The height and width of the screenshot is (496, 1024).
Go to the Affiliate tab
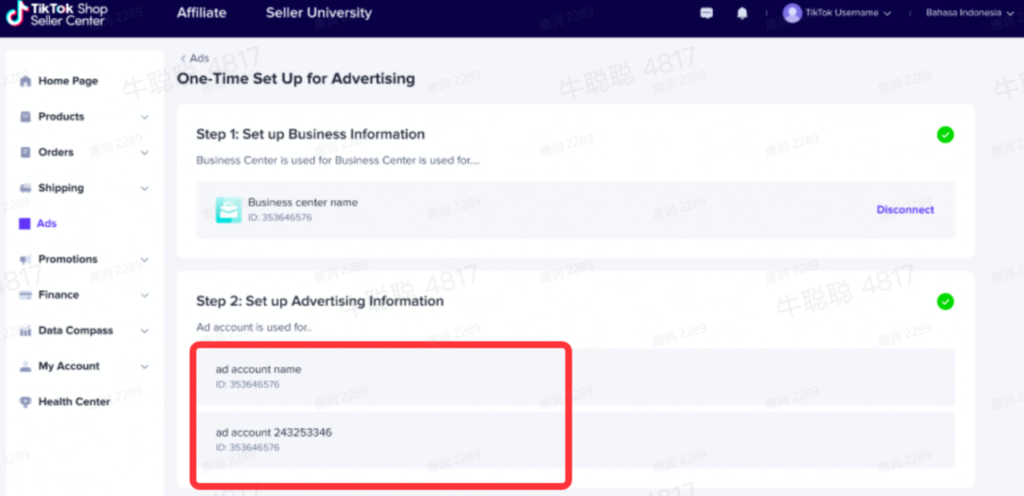201,13
